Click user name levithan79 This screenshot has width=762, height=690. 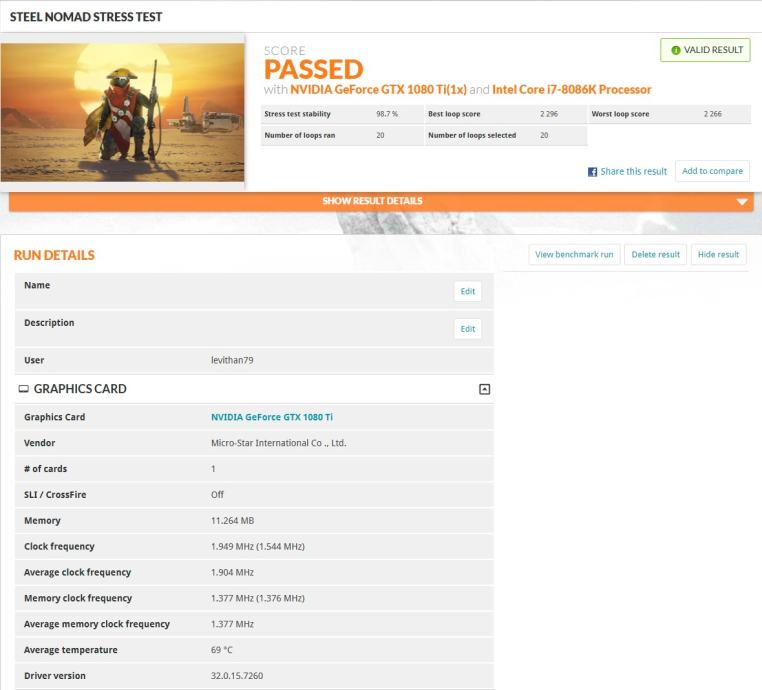232,360
